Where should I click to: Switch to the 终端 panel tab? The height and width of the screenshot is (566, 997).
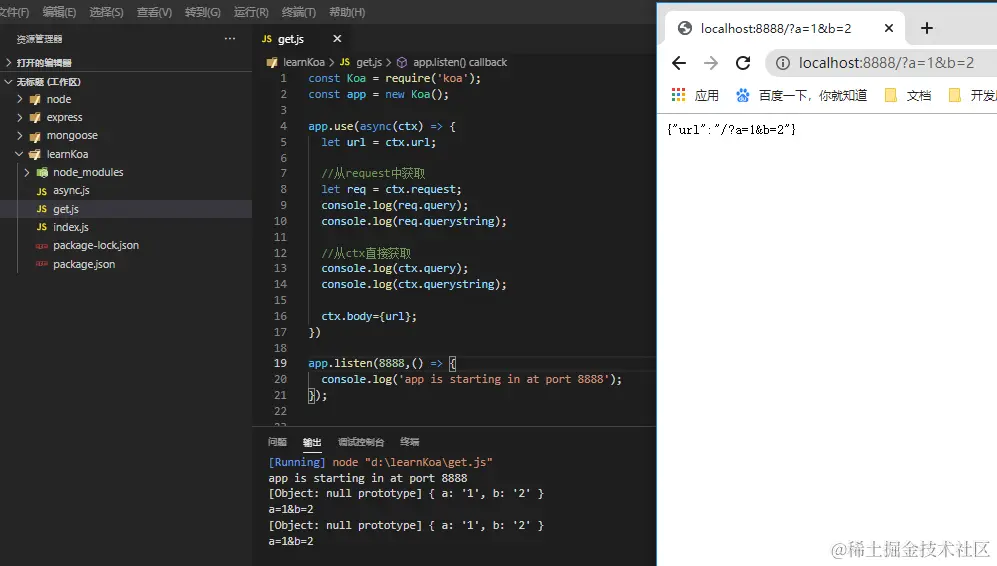[x=409, y=442]
